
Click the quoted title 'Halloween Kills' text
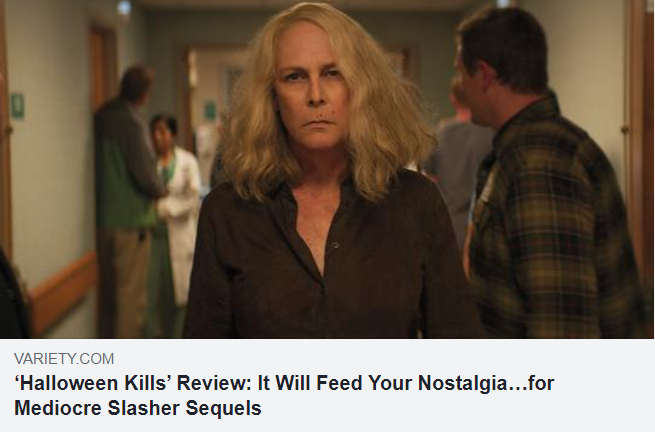[x=93, y=383]
